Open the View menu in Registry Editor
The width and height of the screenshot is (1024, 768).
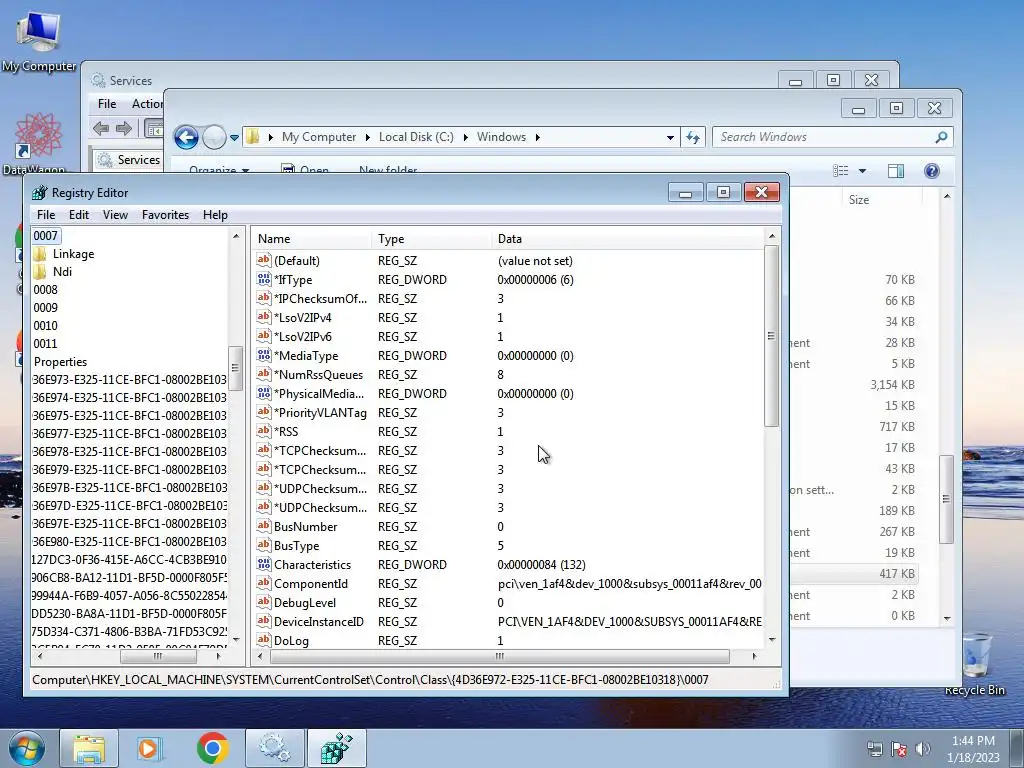click(x=116, y=215)
